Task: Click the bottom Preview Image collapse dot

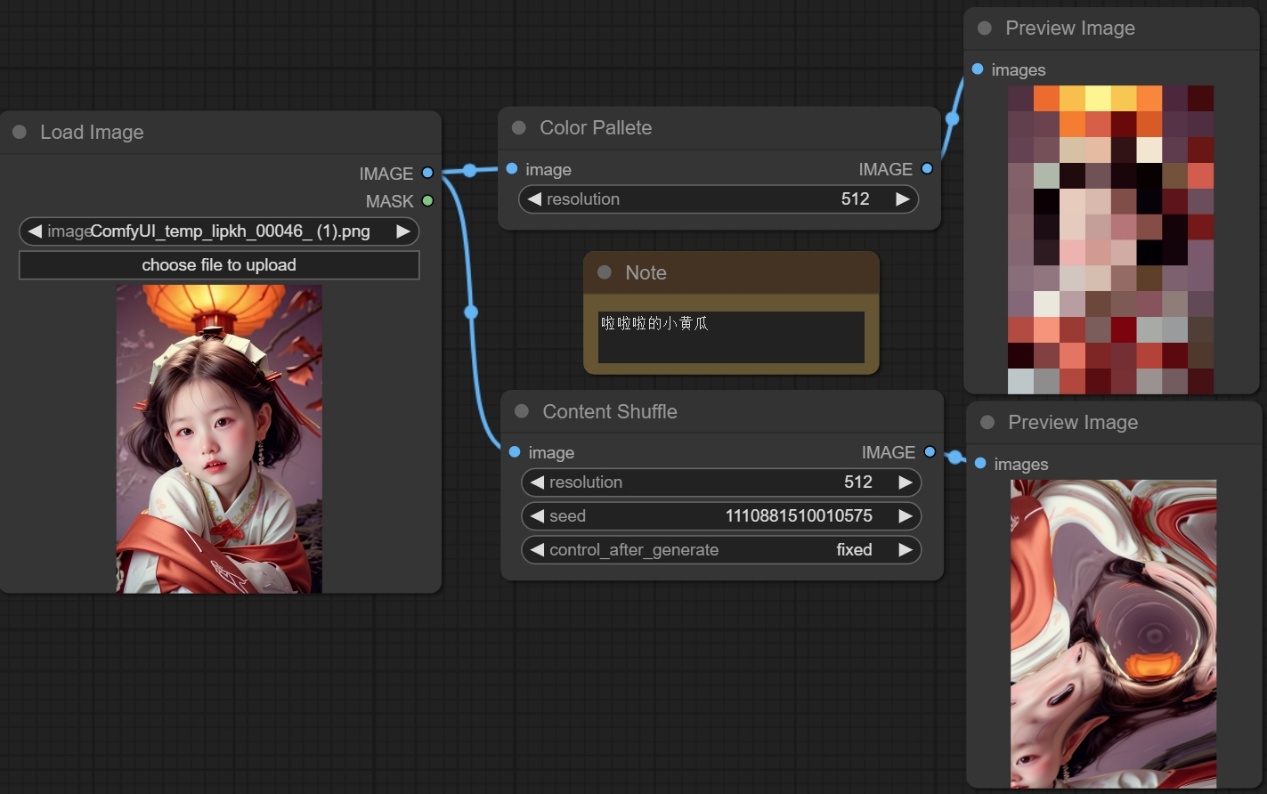Action: tap(987, 422)
